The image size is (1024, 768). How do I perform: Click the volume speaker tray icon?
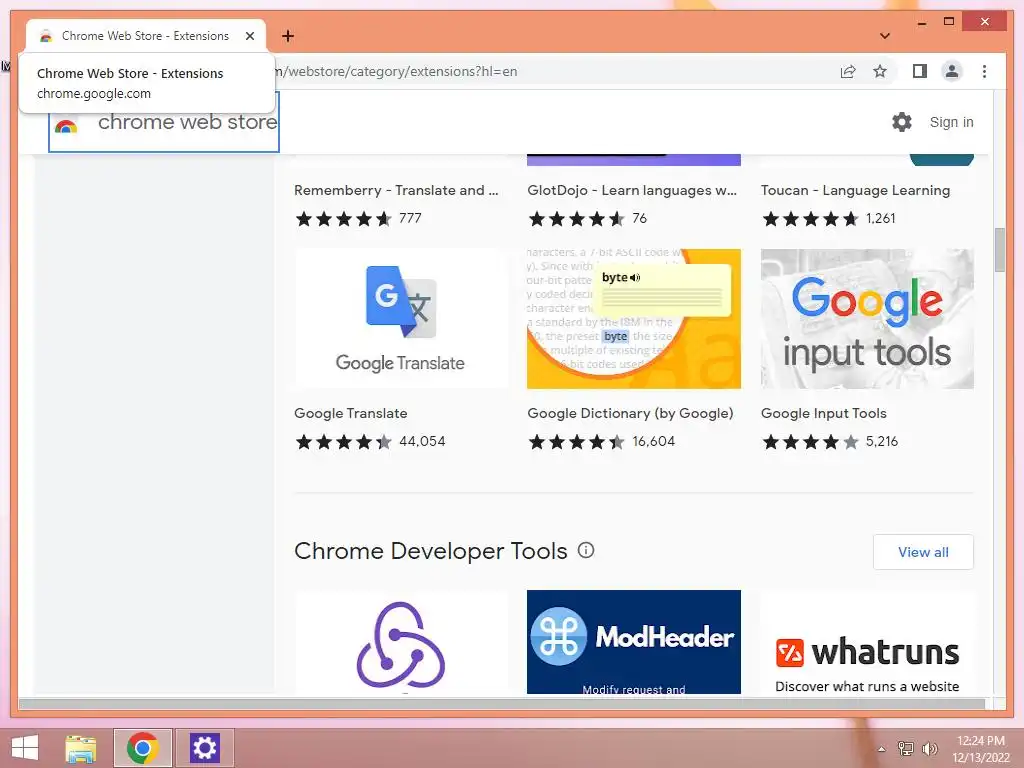coord(929,748)
